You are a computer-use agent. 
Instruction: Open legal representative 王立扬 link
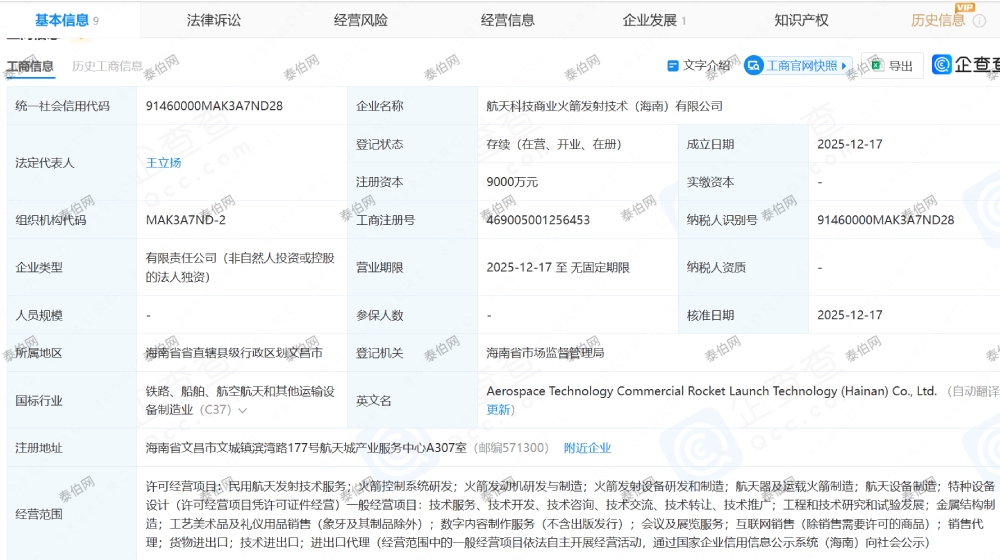164,163
